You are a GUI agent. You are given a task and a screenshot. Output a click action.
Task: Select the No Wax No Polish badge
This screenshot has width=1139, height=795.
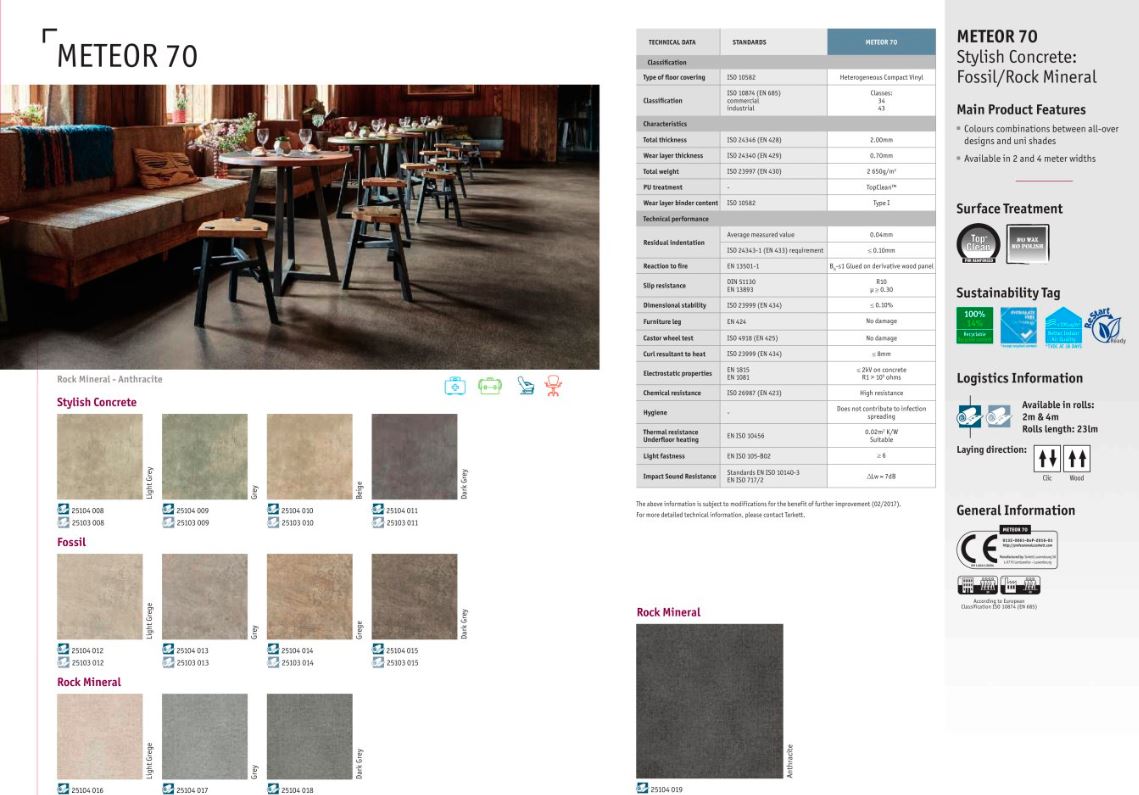point(1027,243)
